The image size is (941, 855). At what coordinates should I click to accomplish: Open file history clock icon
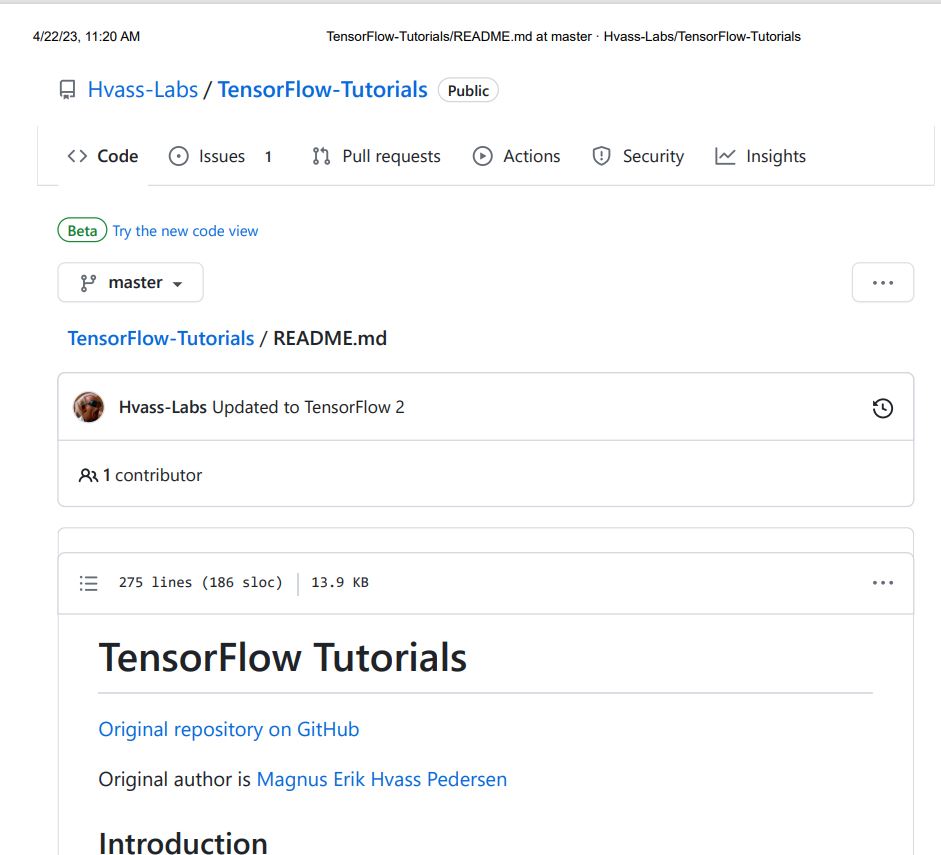[883, 408]
